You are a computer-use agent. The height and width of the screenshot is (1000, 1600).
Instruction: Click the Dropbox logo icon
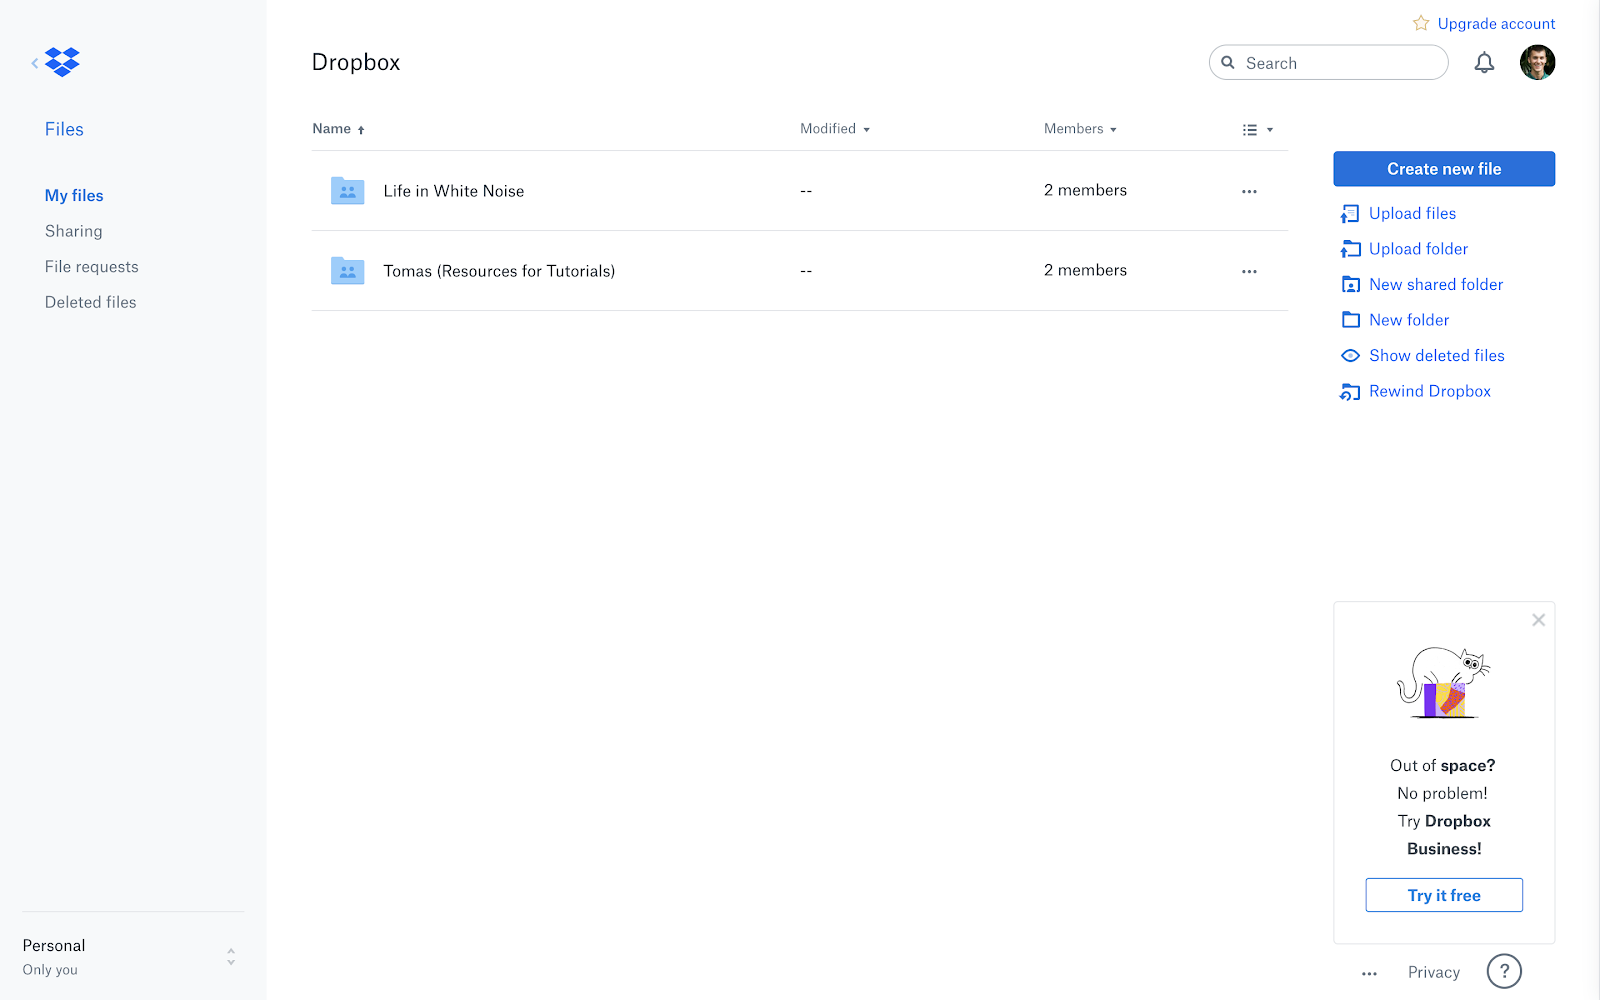pyautogui.click(x=62, y=62)
